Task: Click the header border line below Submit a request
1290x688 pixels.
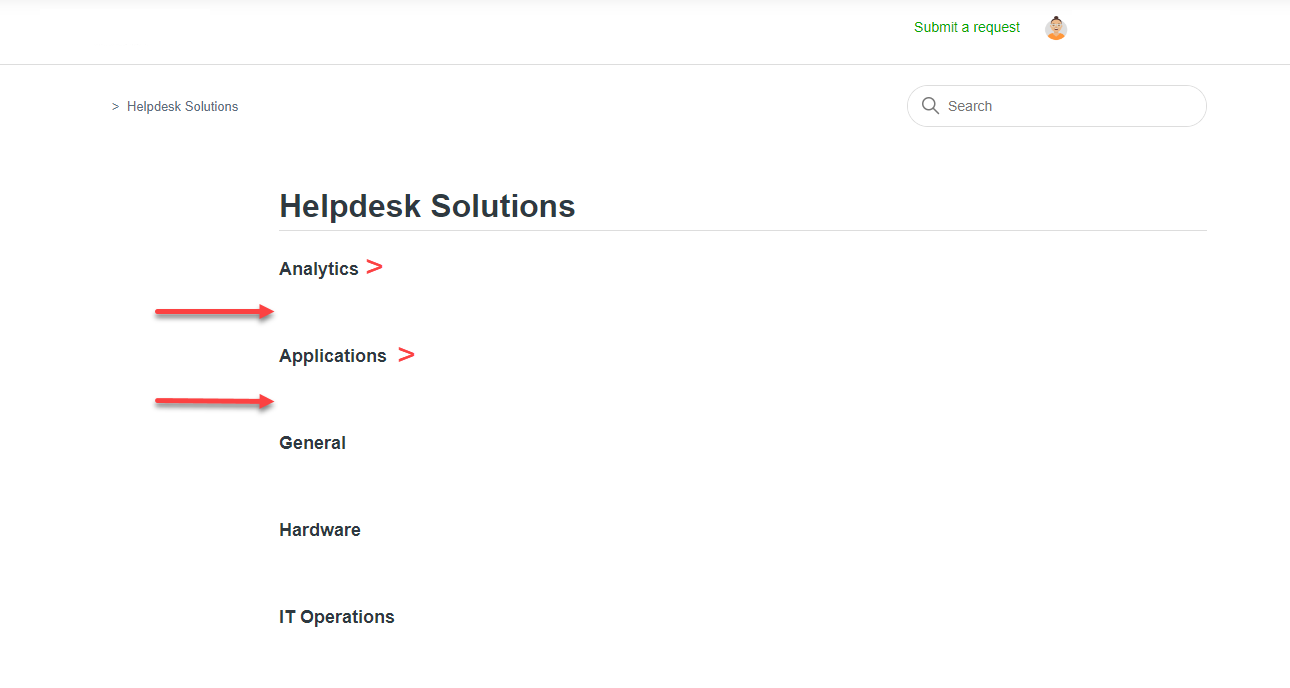Action: (967, 65)
